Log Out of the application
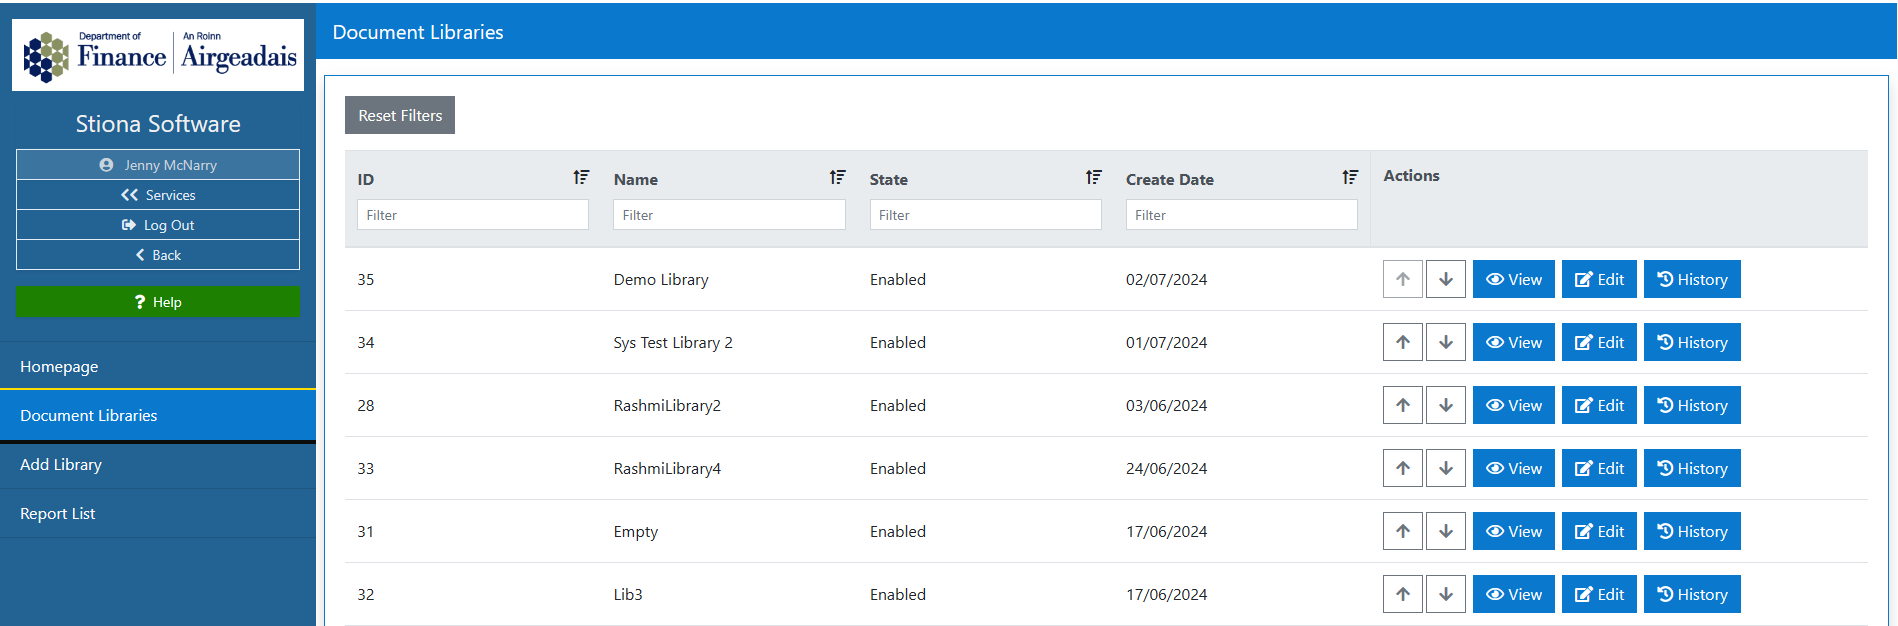The height and width of the screenshot is (626, 1898). pos(158,225)
